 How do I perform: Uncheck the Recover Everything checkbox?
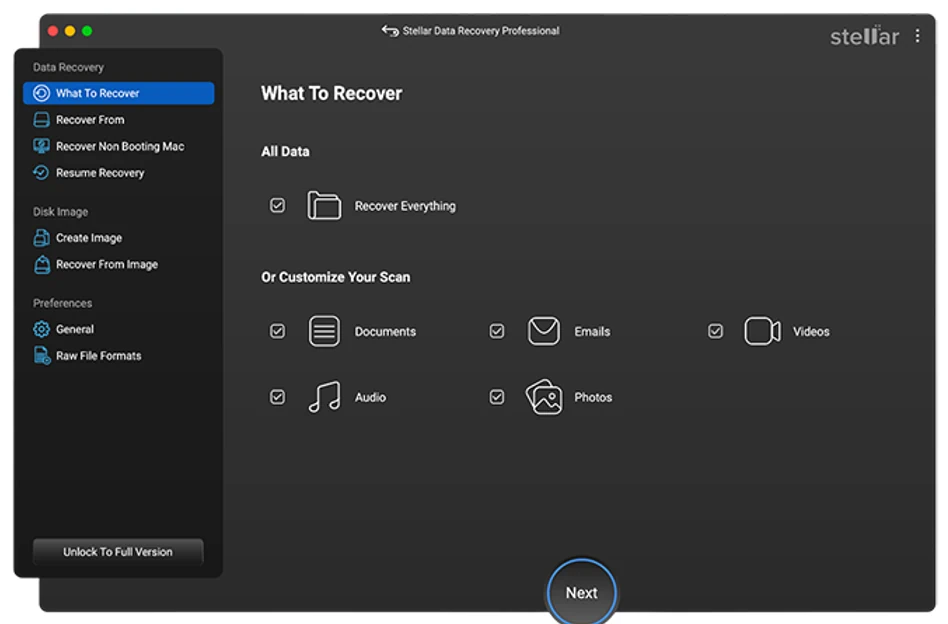[278, 206]
